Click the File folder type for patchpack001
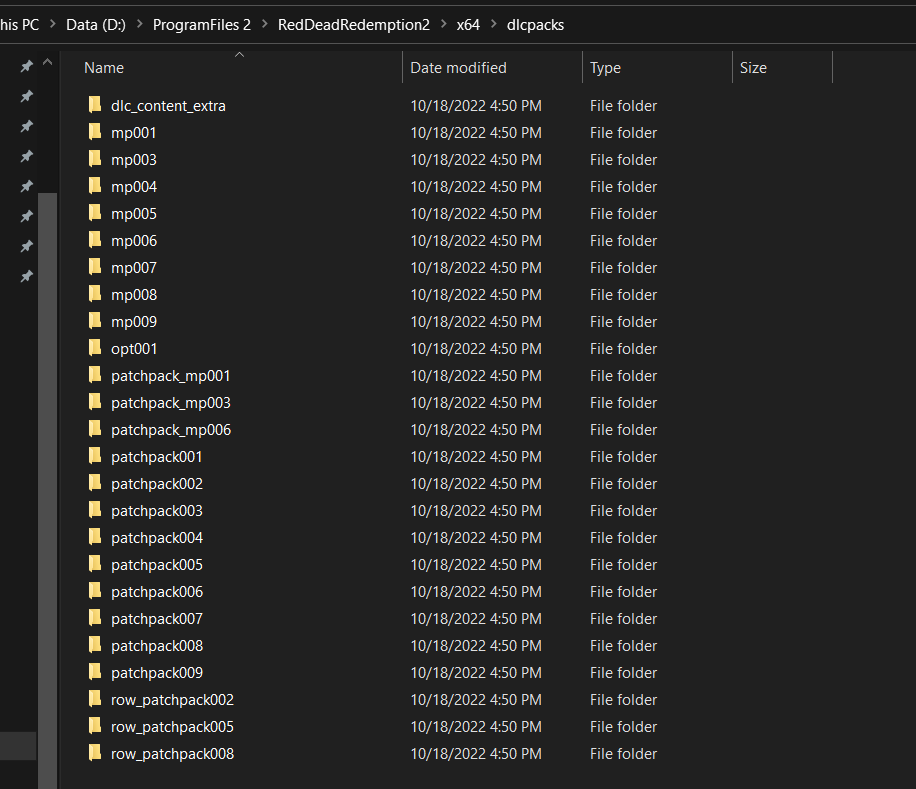This screenshot has width=916, height=789. click(x=623, y=457)
